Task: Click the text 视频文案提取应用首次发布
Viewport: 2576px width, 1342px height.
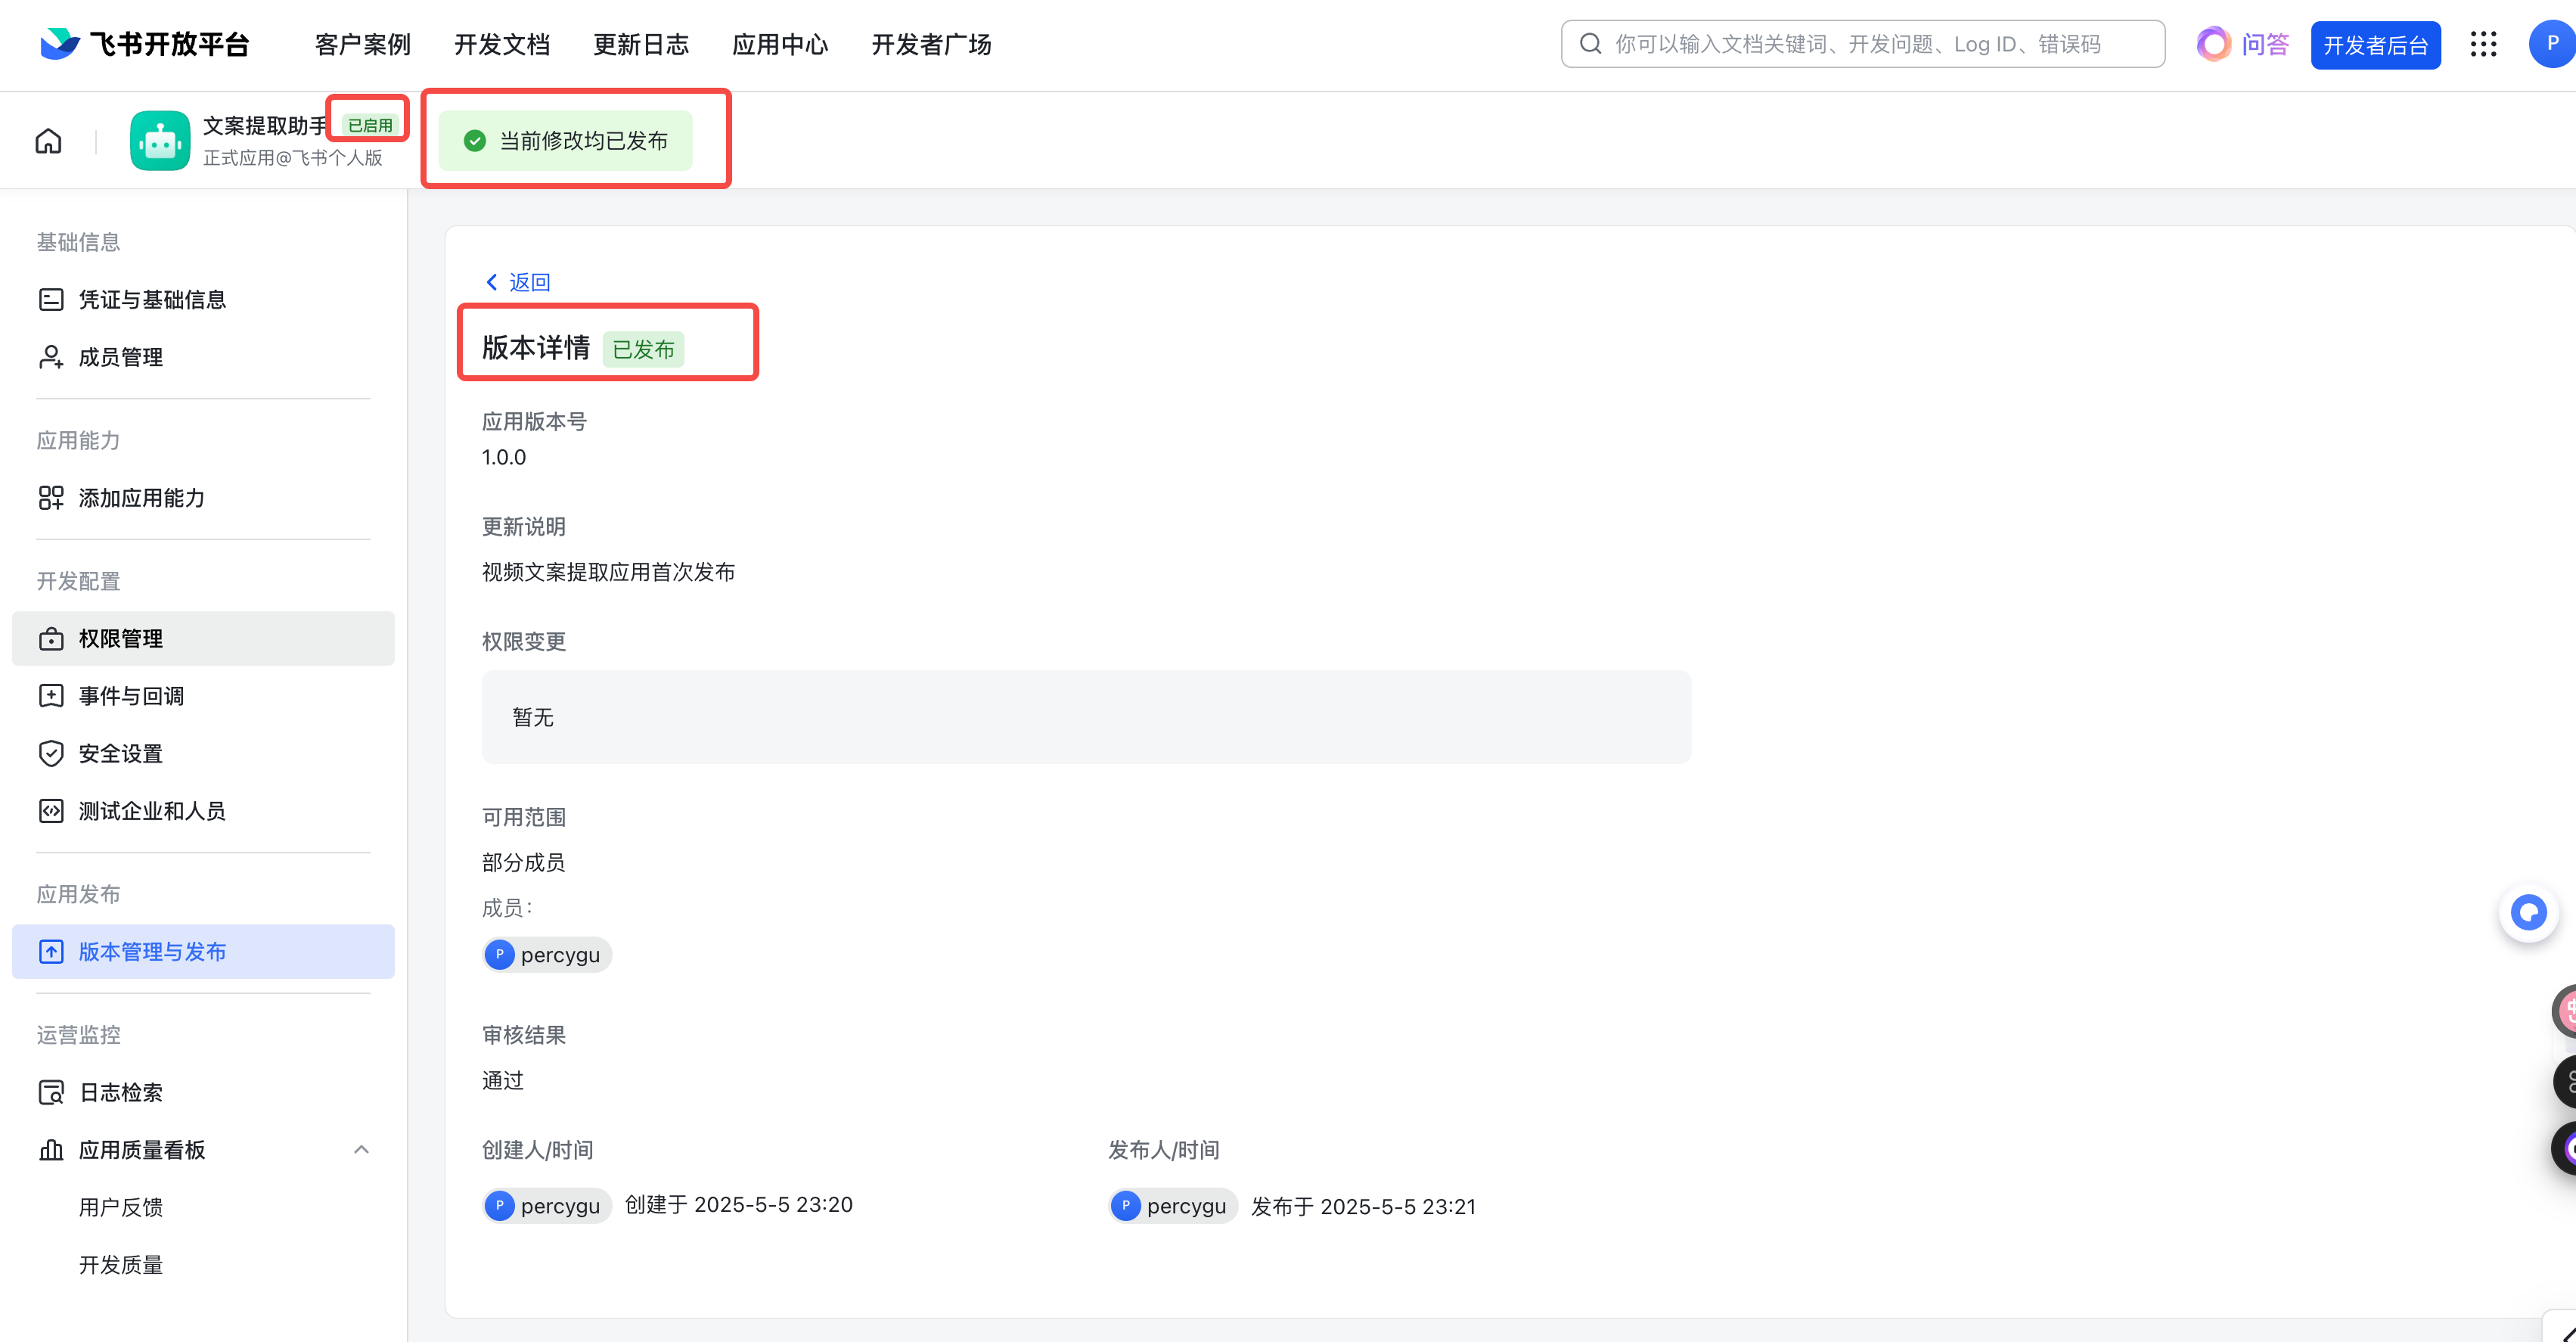Action: tap(608, 572)
